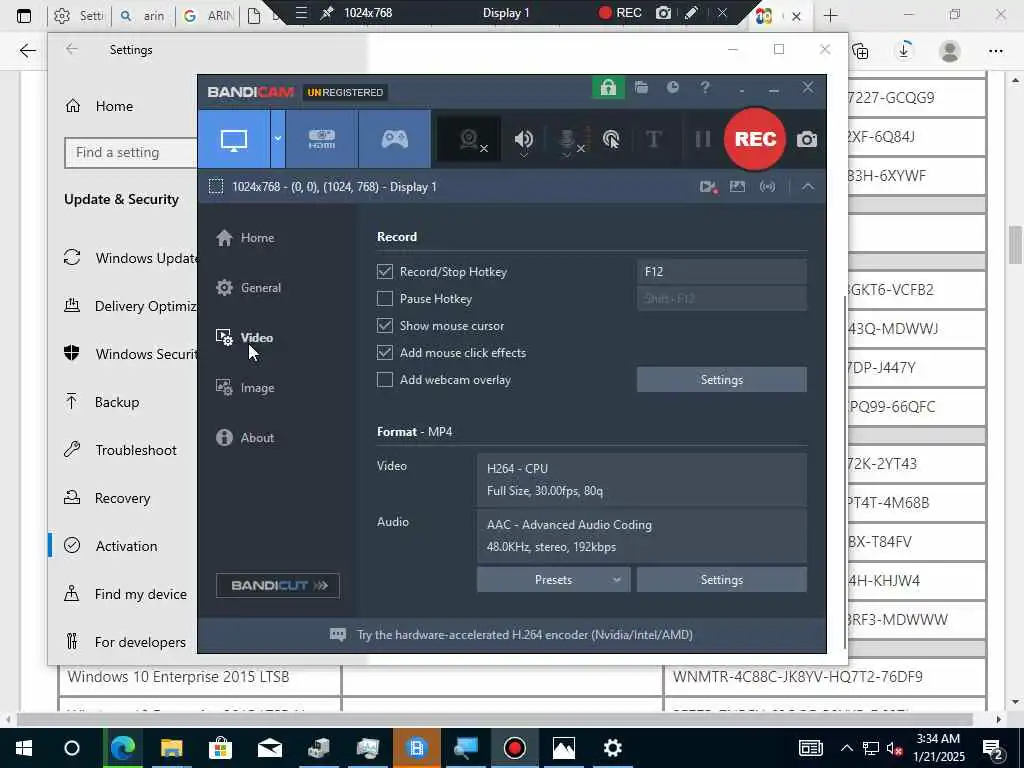Screen dimensions: 1024x768
Task: Toggle text overlay T icon
Action: click(653, 139)
